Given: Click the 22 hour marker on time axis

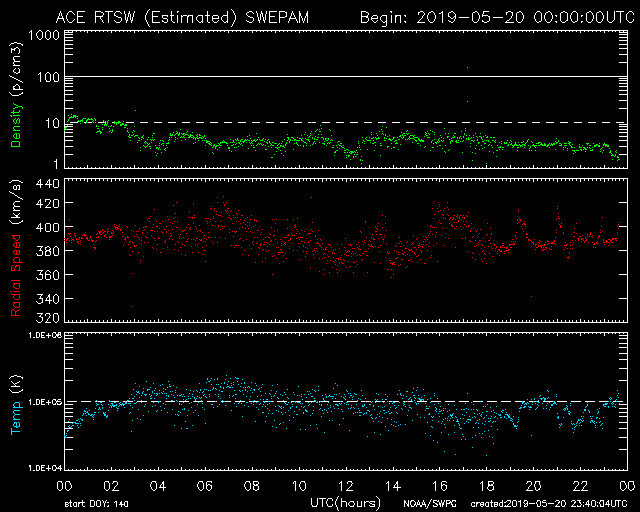Looking at the screenshot, I should point(580,485).
